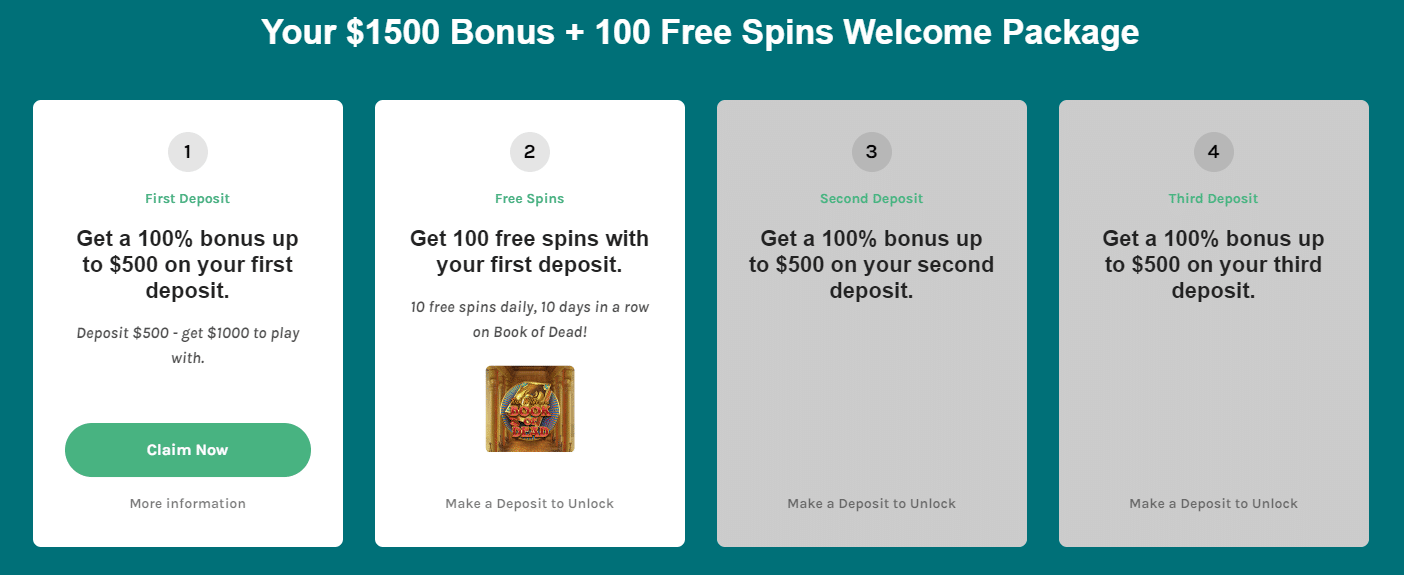Click Make a Deposit to Unlock under Free Spins

(530, 504)
